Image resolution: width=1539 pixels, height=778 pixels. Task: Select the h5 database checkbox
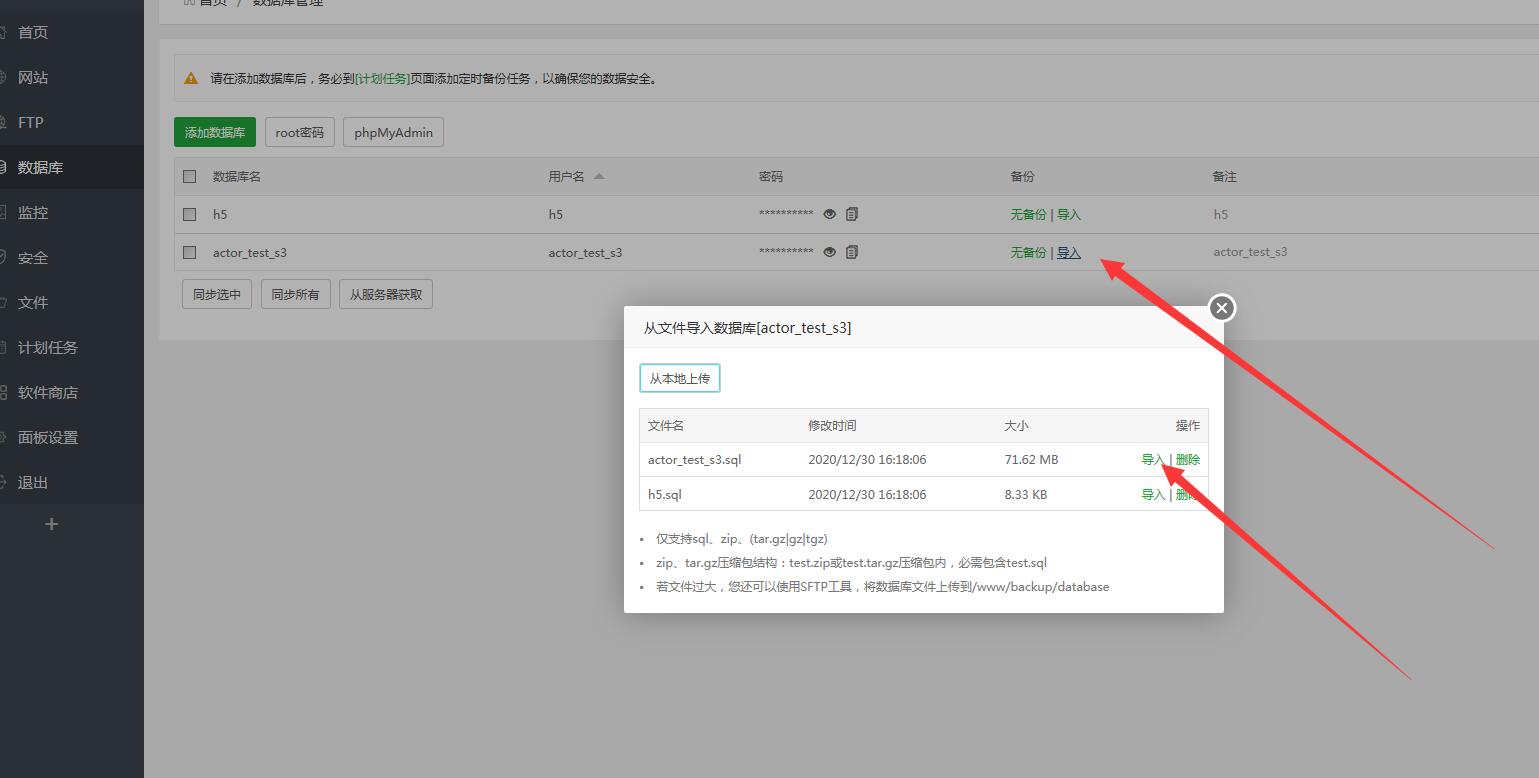pos(190,214)
